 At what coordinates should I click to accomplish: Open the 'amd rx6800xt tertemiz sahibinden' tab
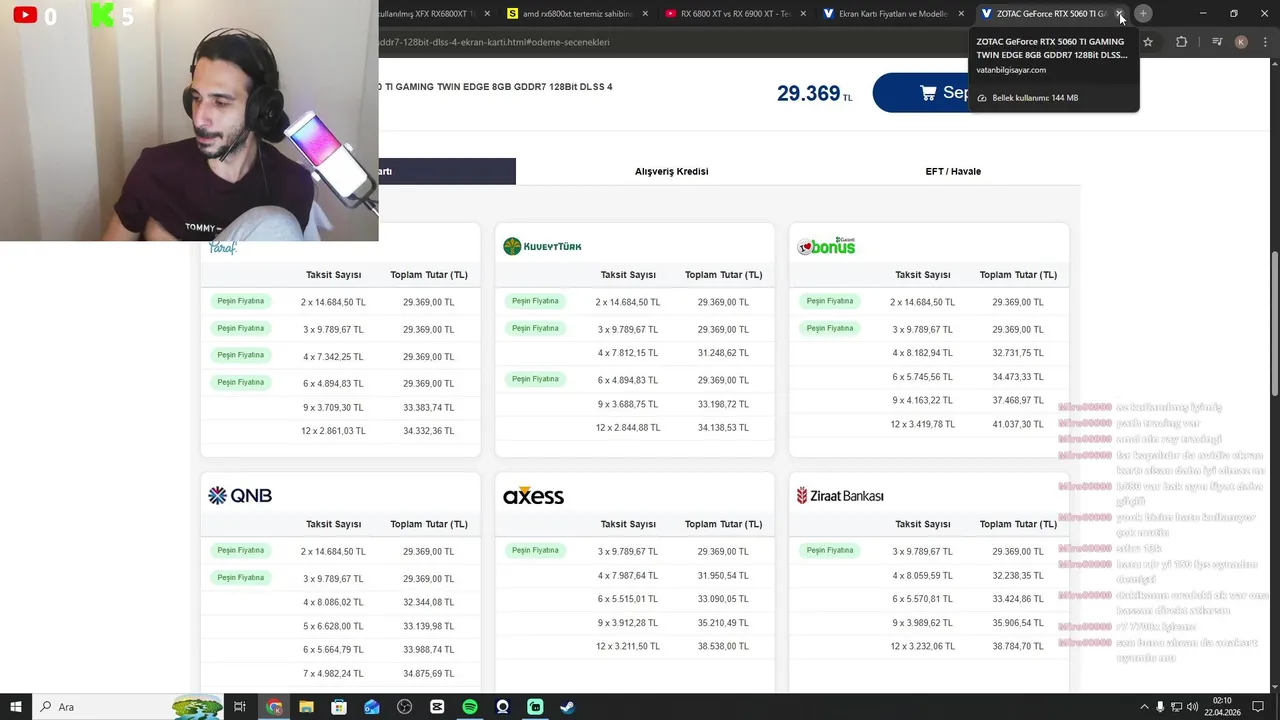575,14
